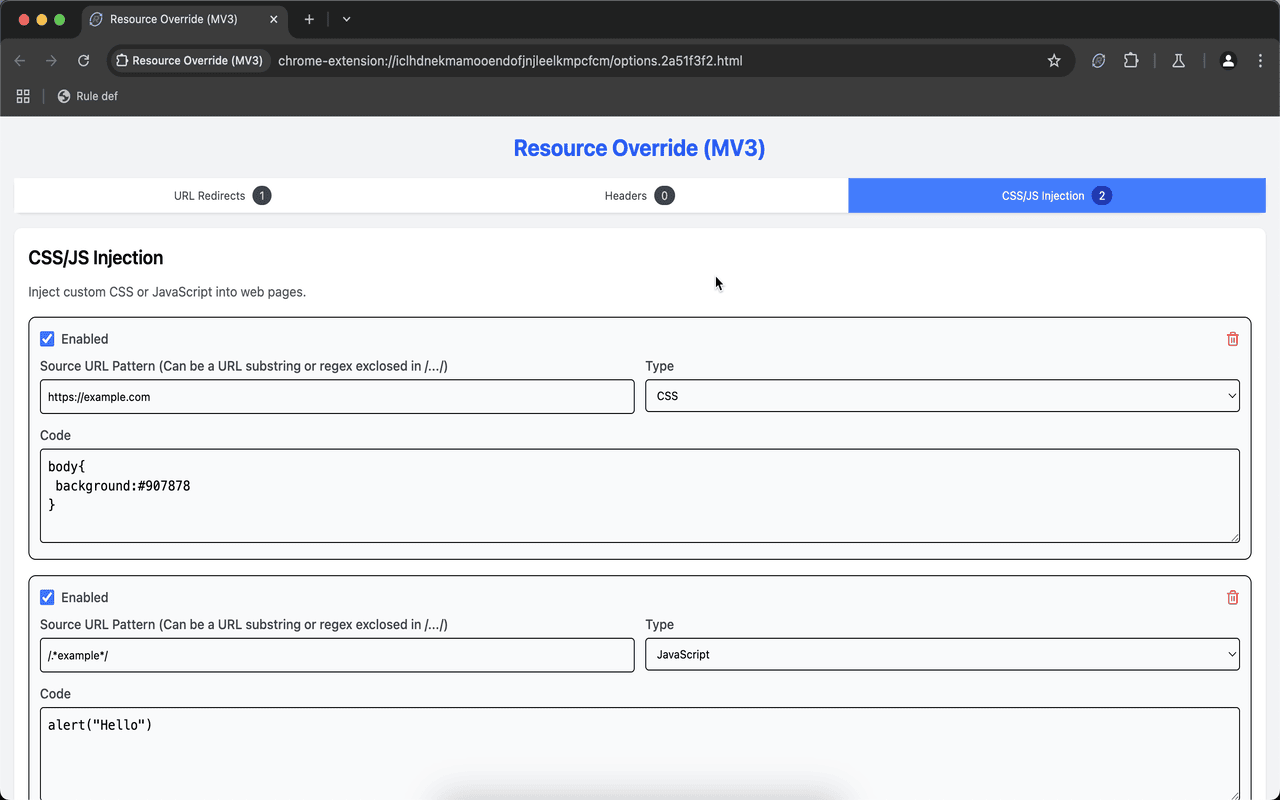Click the Source URL Pattern field containing https://example.com
This screenshot has width=1280, height=800.
point(336,396)
